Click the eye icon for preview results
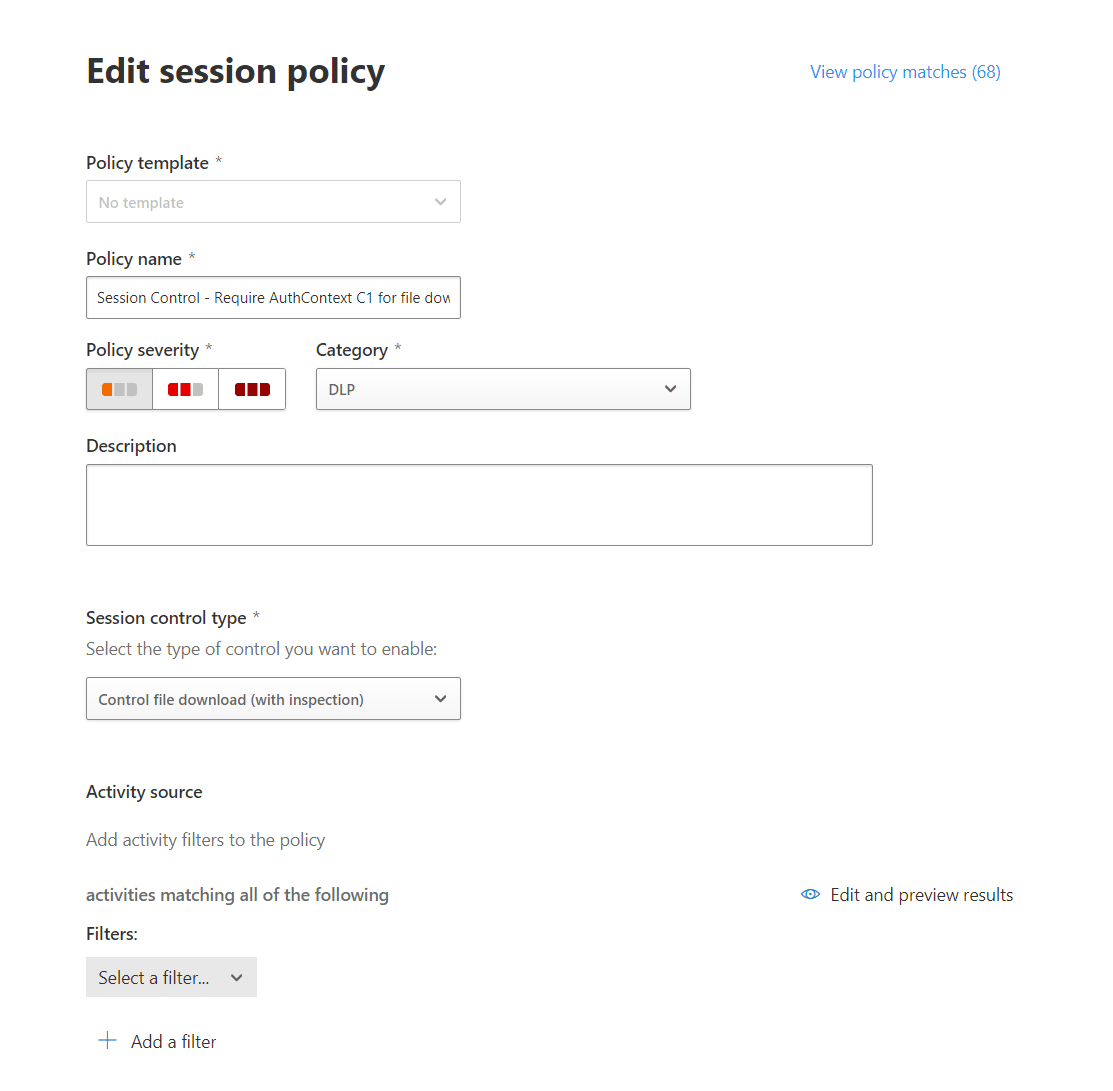The image size is (1113, 1091). pyautogui.click(x=810, y=894)
